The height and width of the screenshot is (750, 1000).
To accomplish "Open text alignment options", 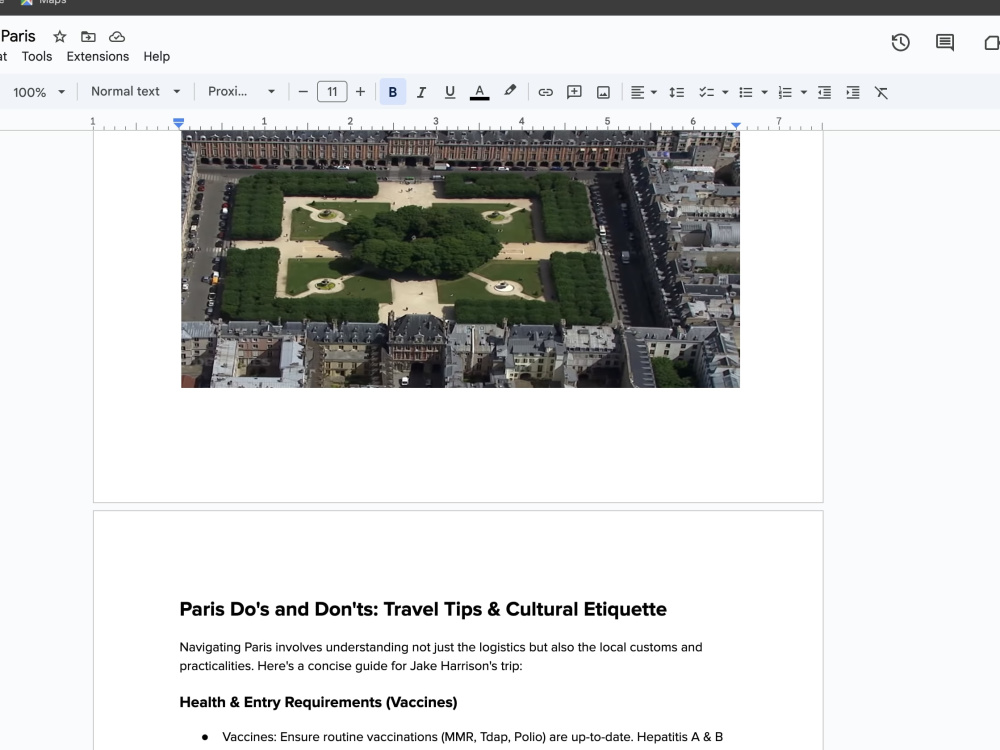I will pyautogui.click(x=643, y=92).
